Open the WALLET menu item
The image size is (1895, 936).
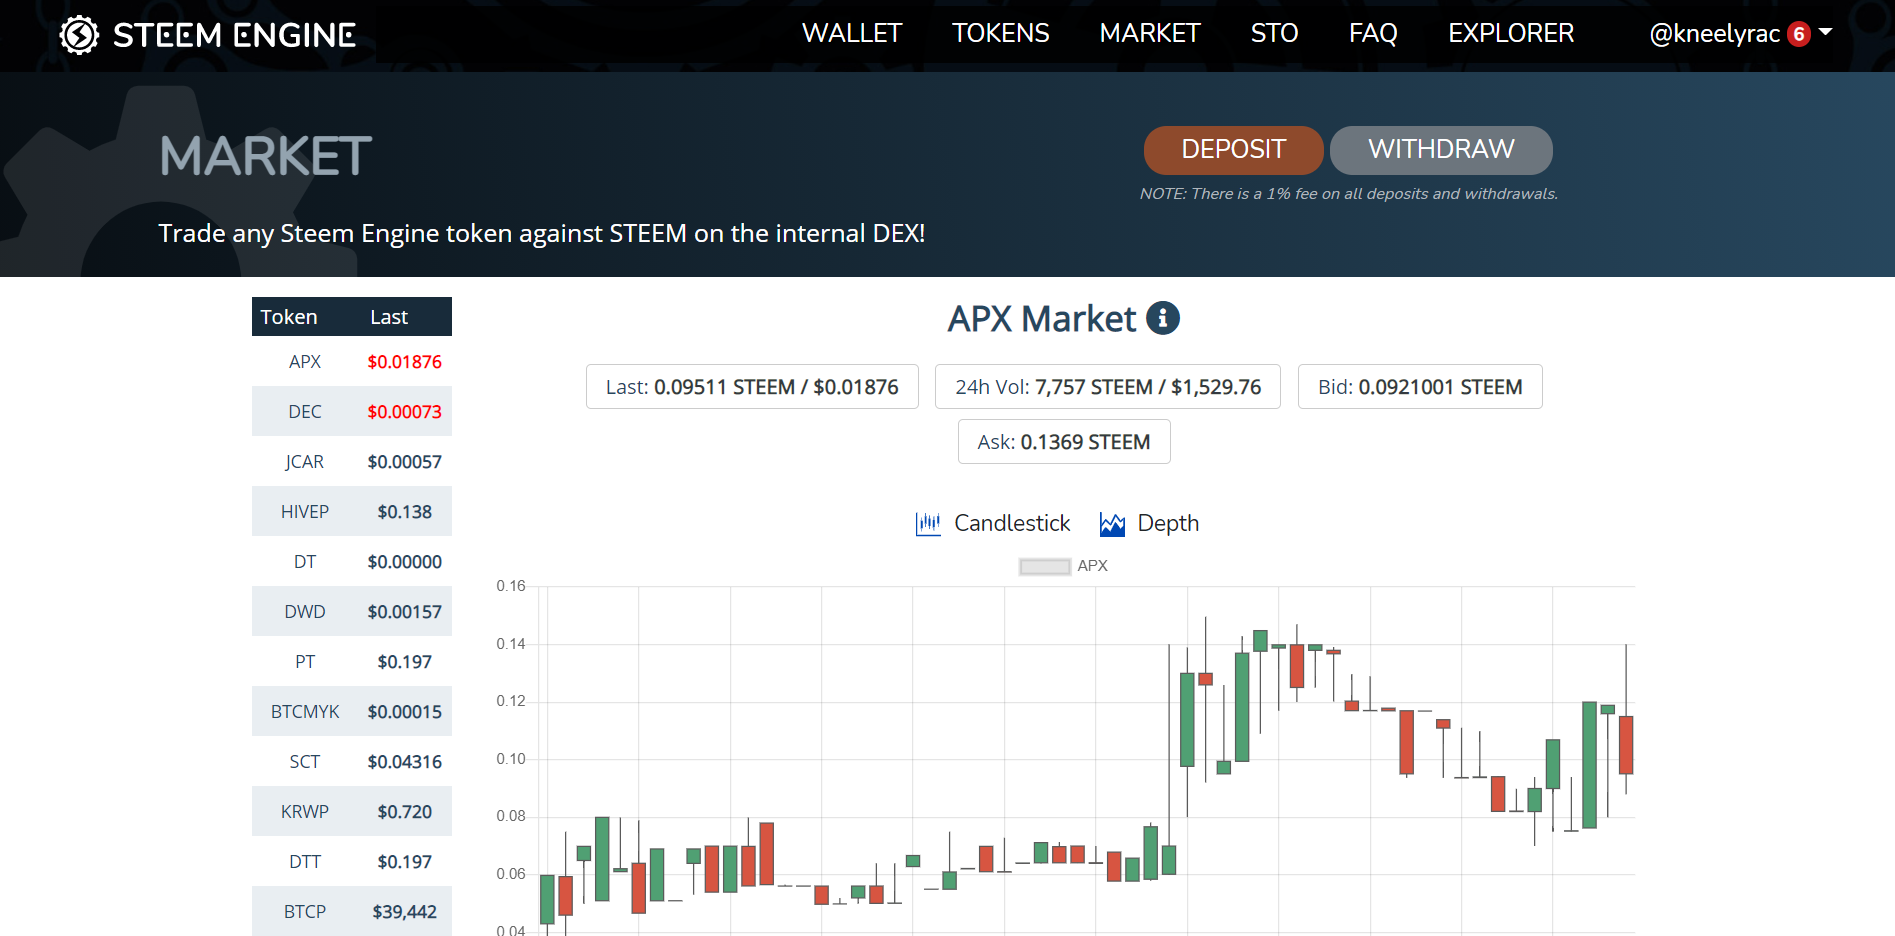tap(852, 33)
